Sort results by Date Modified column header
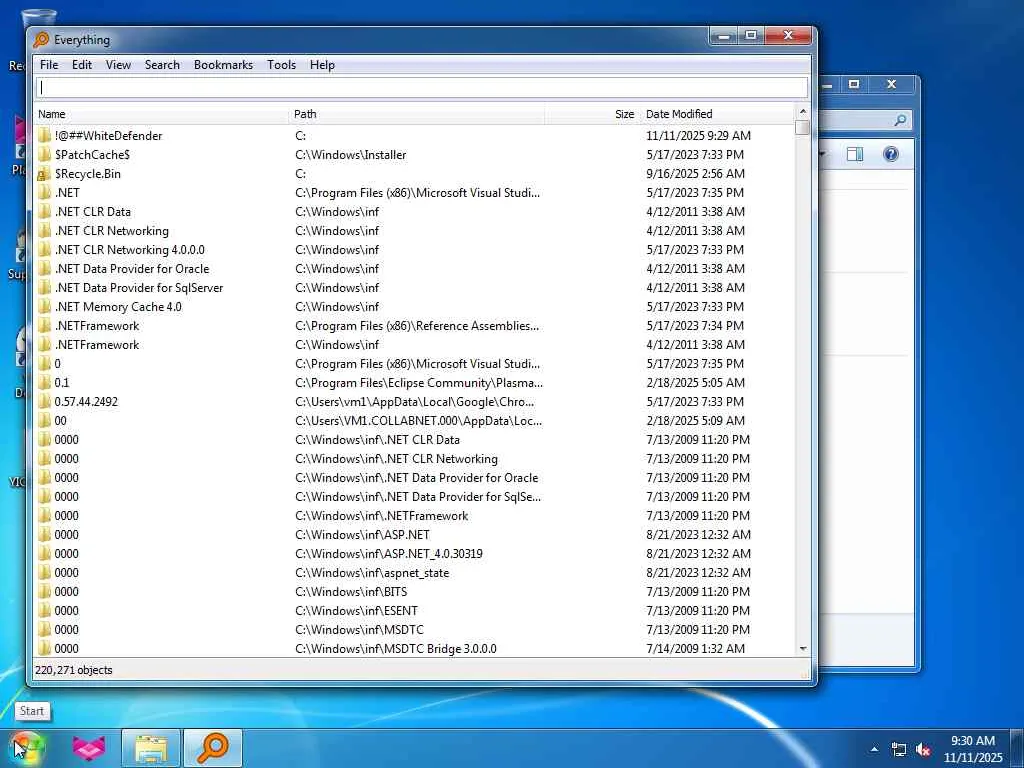 pos(717,114)
